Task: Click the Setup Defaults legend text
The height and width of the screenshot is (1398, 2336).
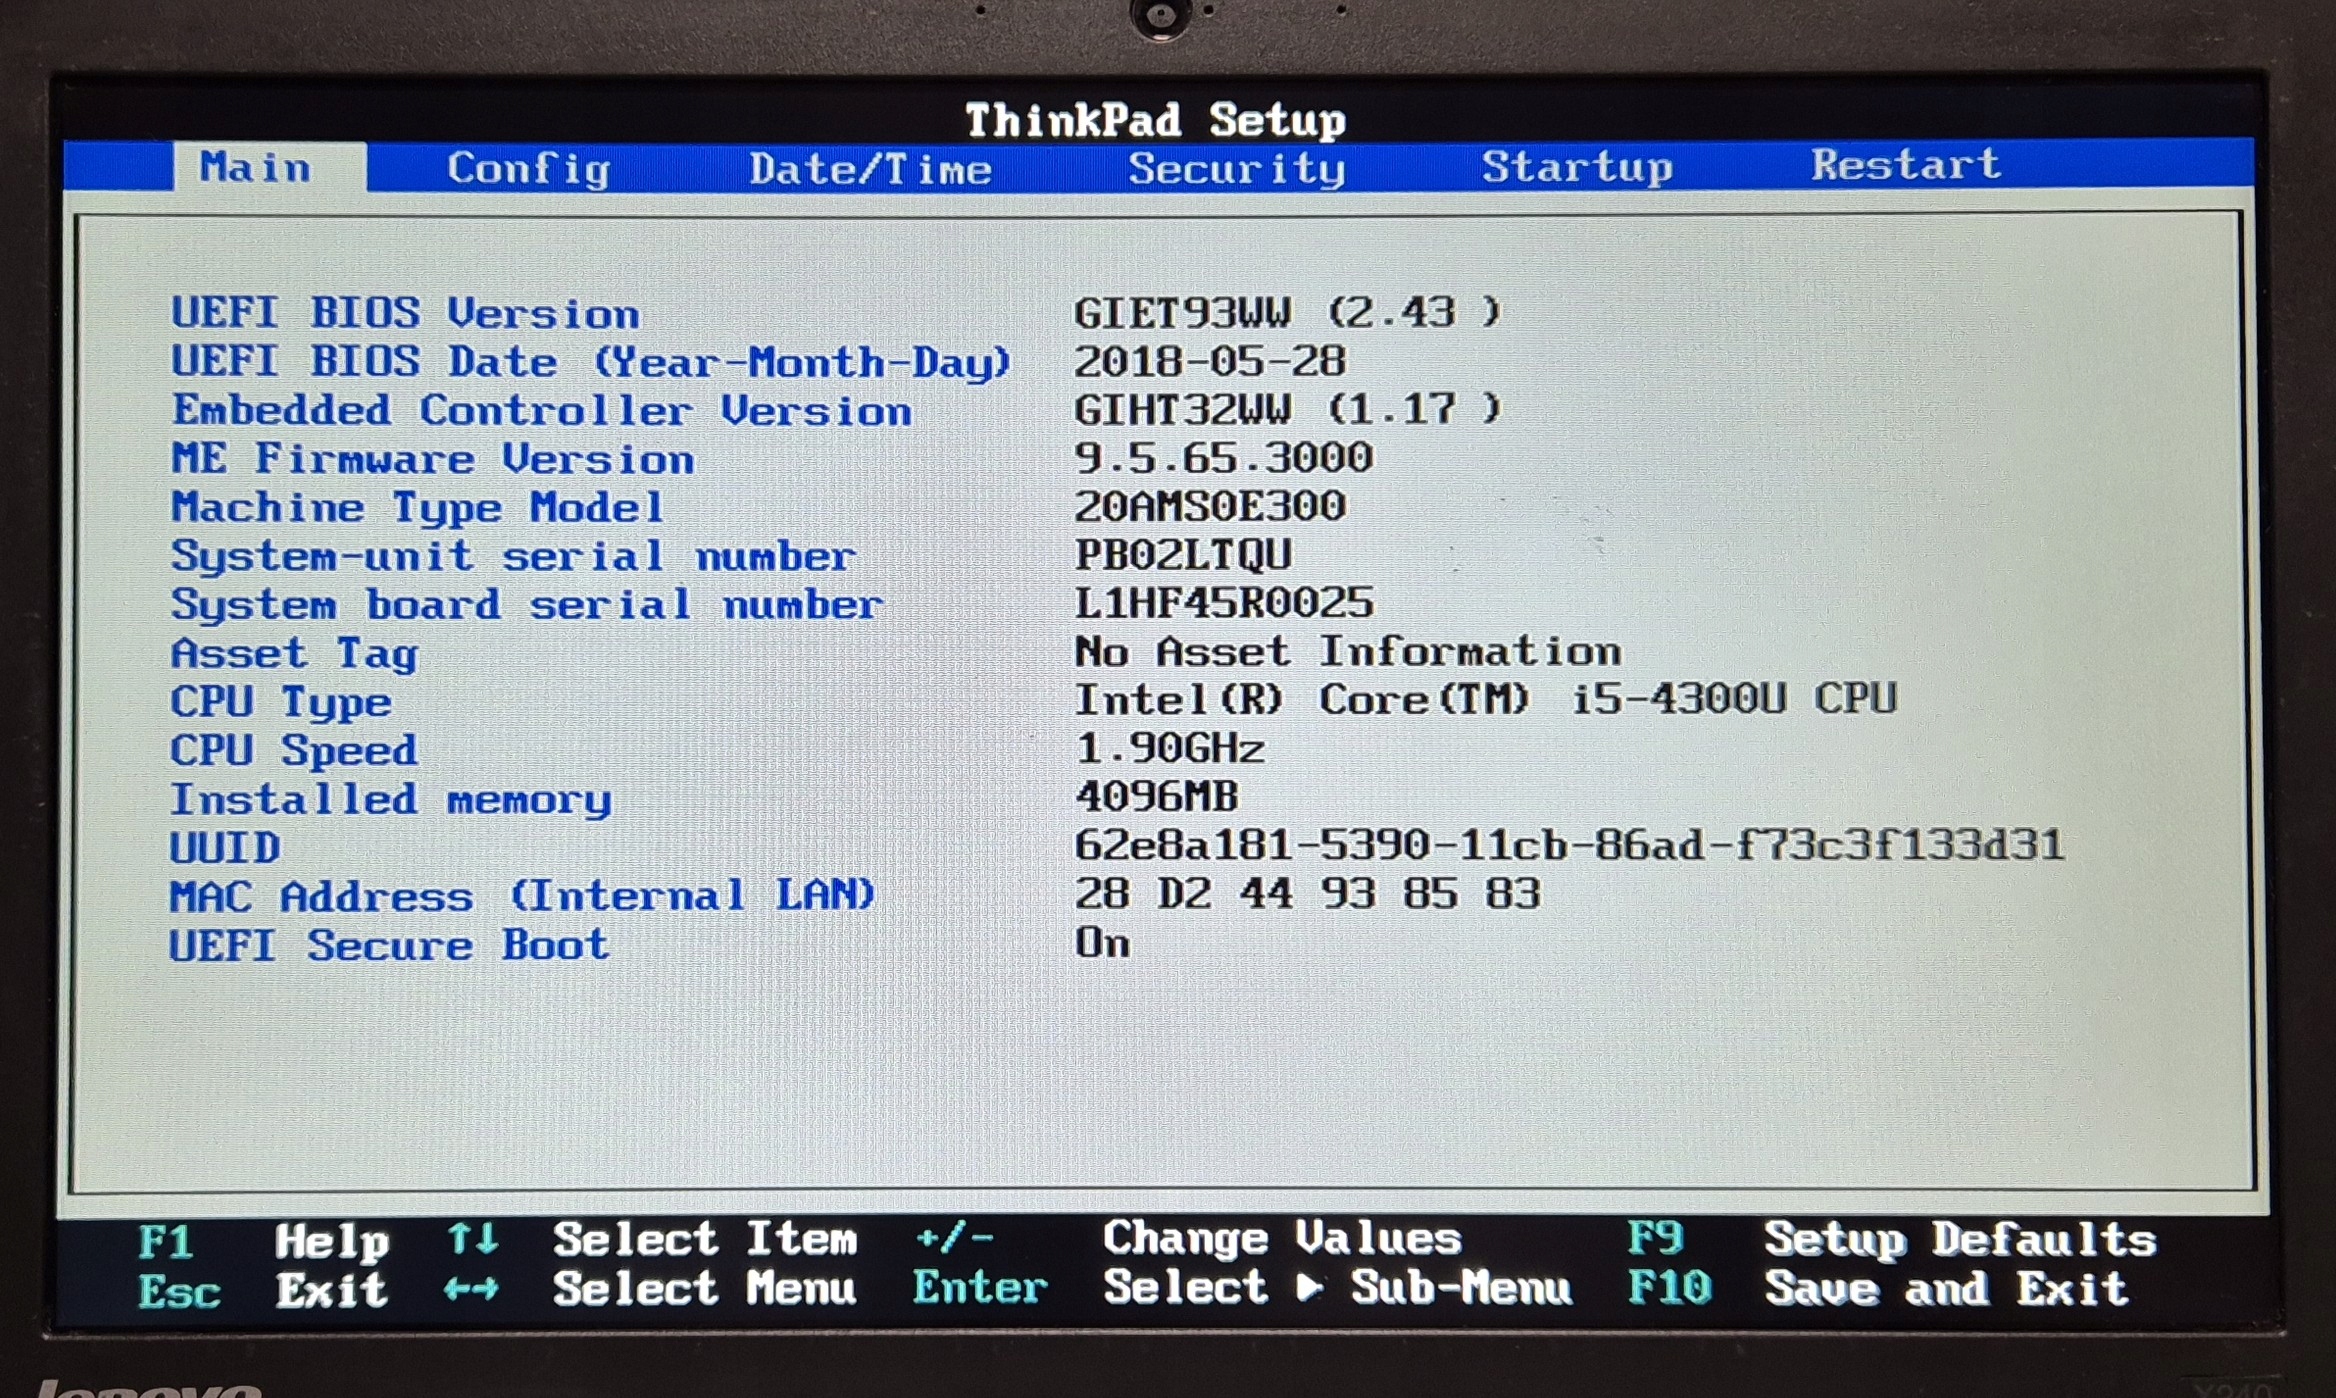Action: [1960, 1239]
